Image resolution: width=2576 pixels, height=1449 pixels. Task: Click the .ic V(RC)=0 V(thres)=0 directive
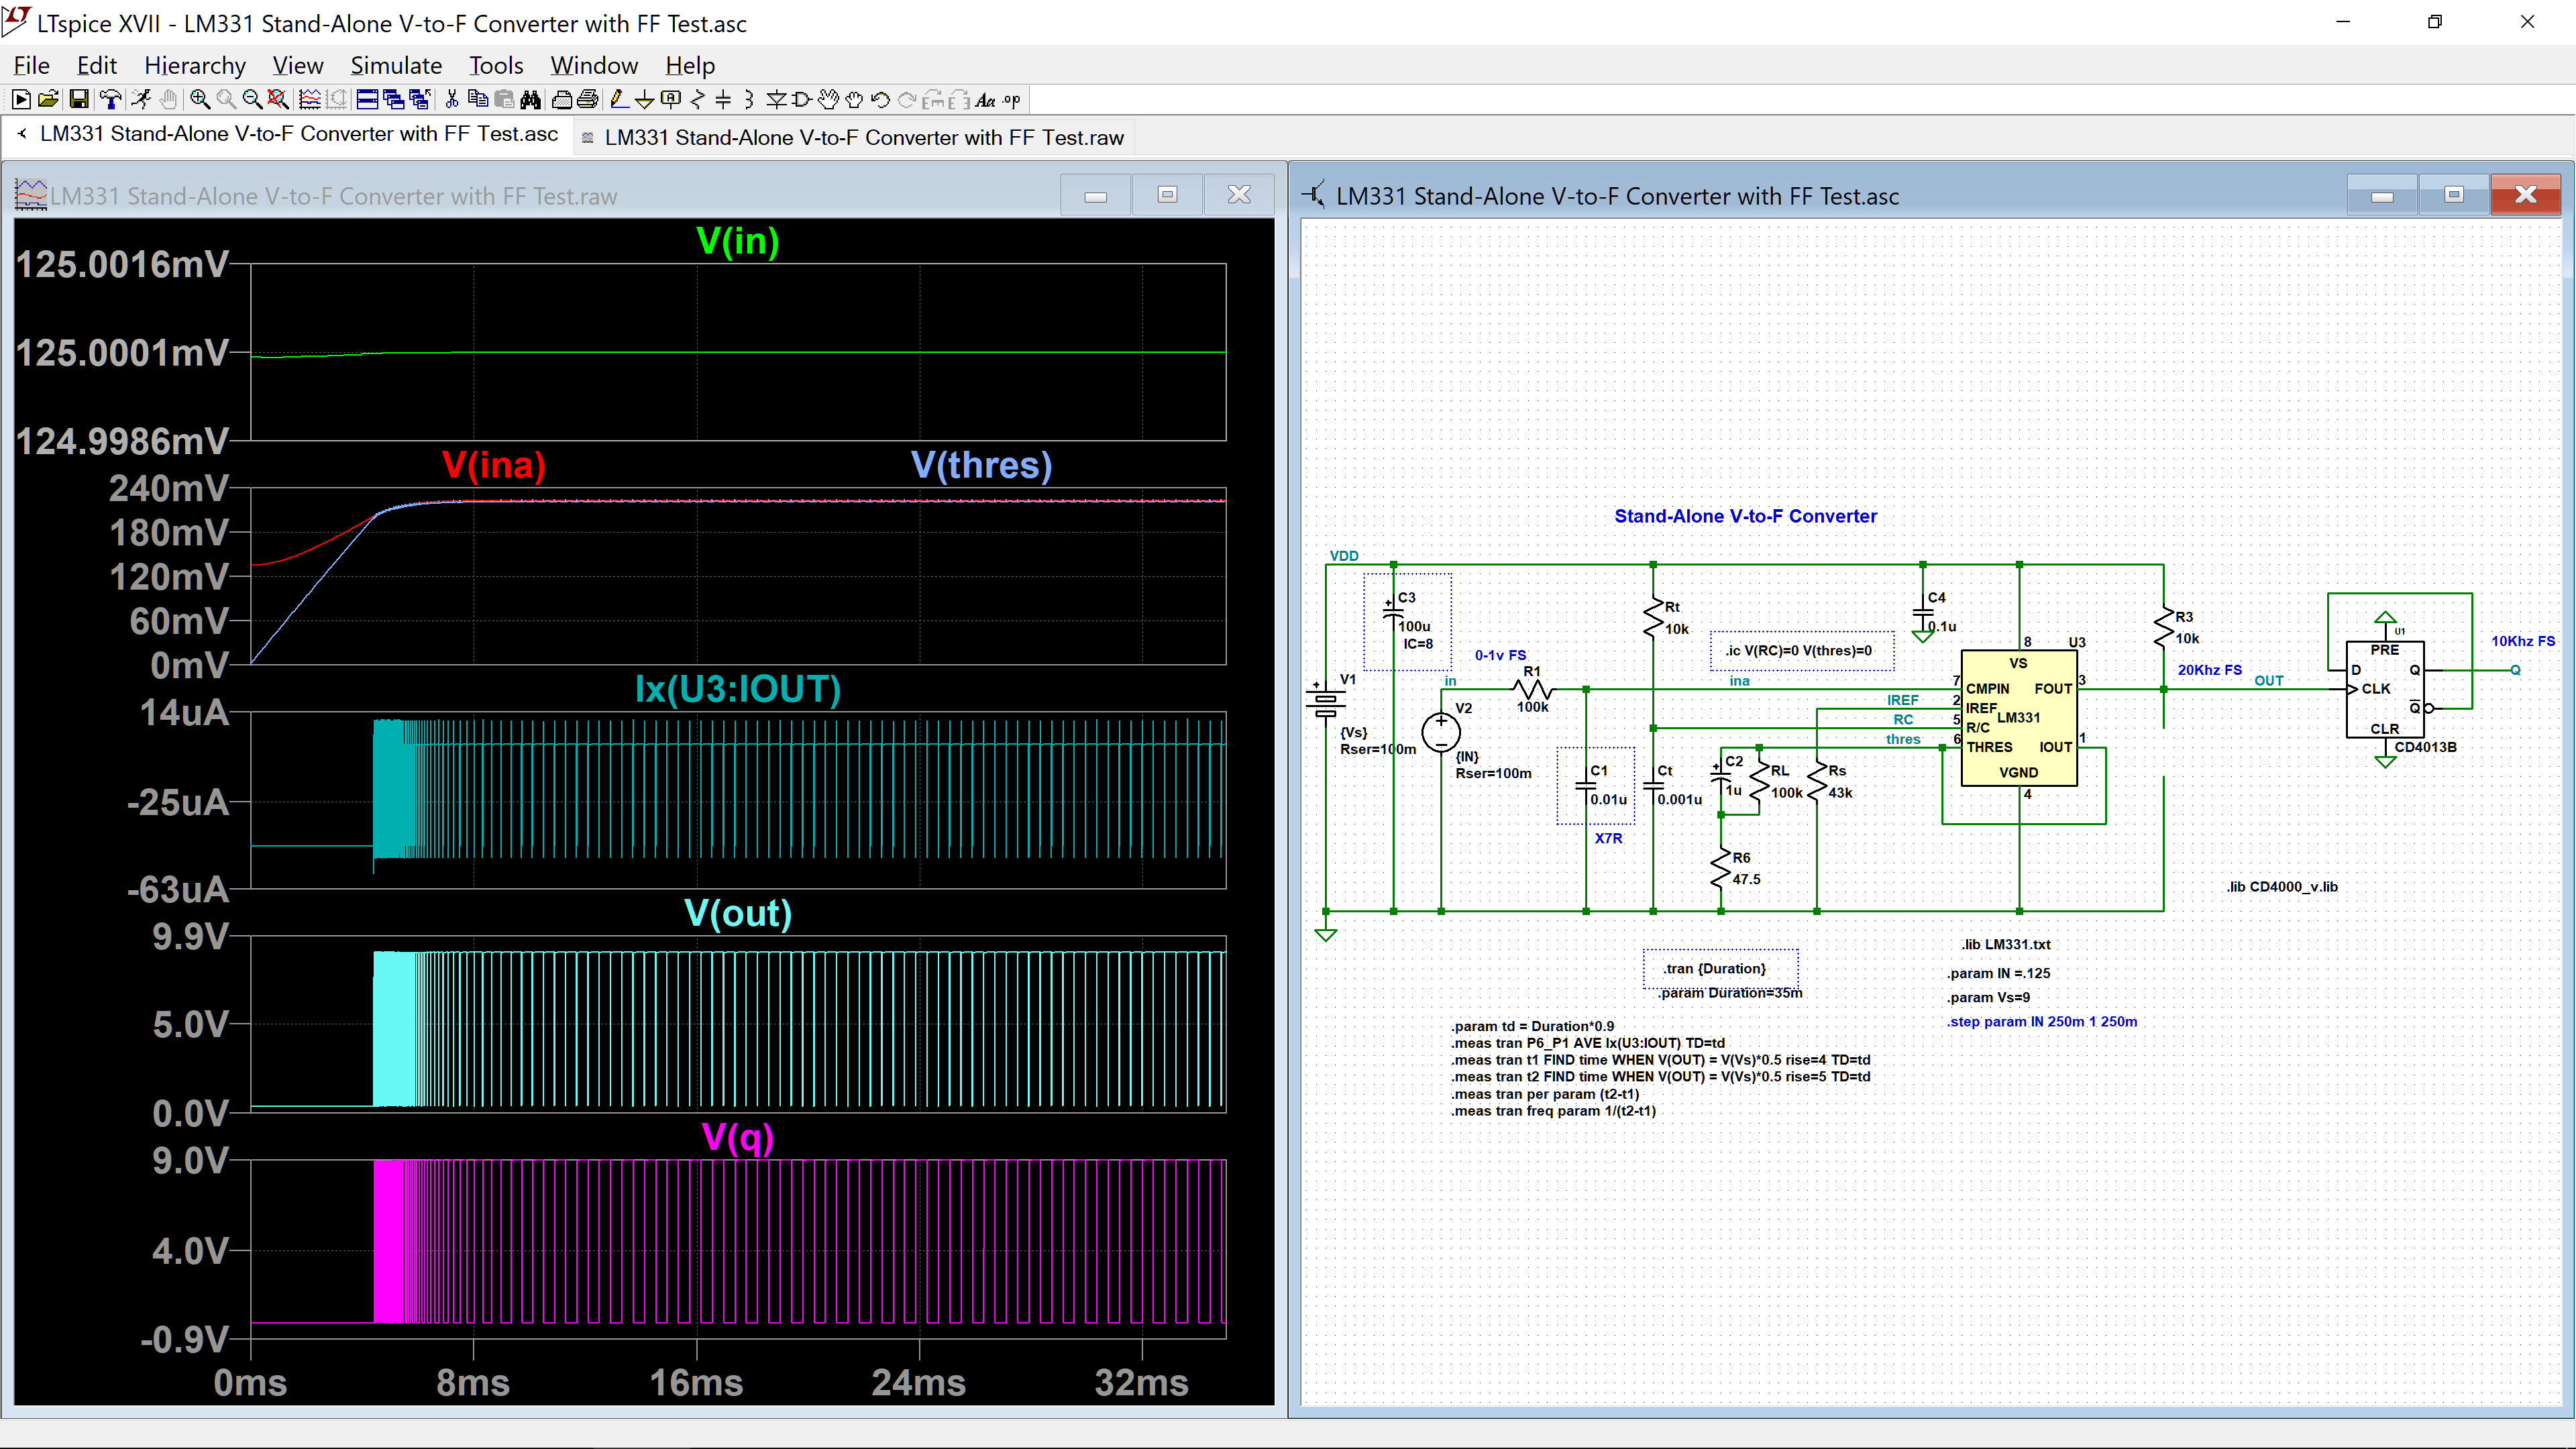[1799, 650]
